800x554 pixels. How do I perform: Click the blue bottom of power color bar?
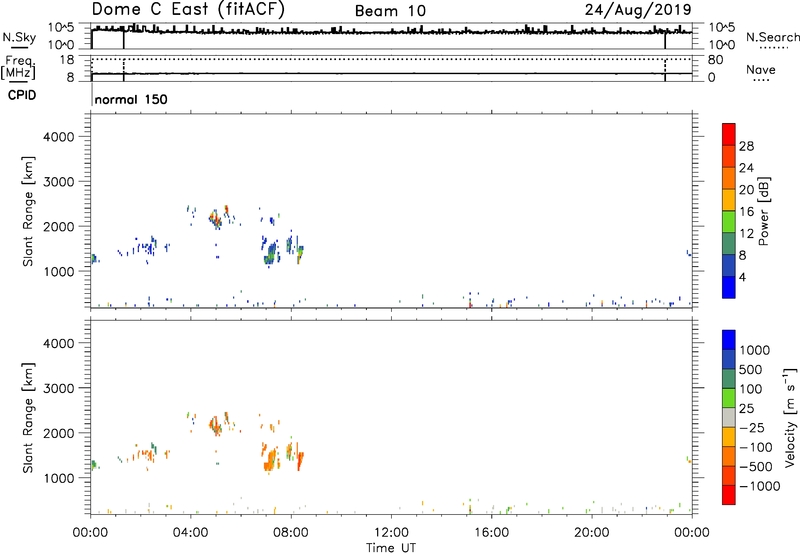tap(729, 287)
